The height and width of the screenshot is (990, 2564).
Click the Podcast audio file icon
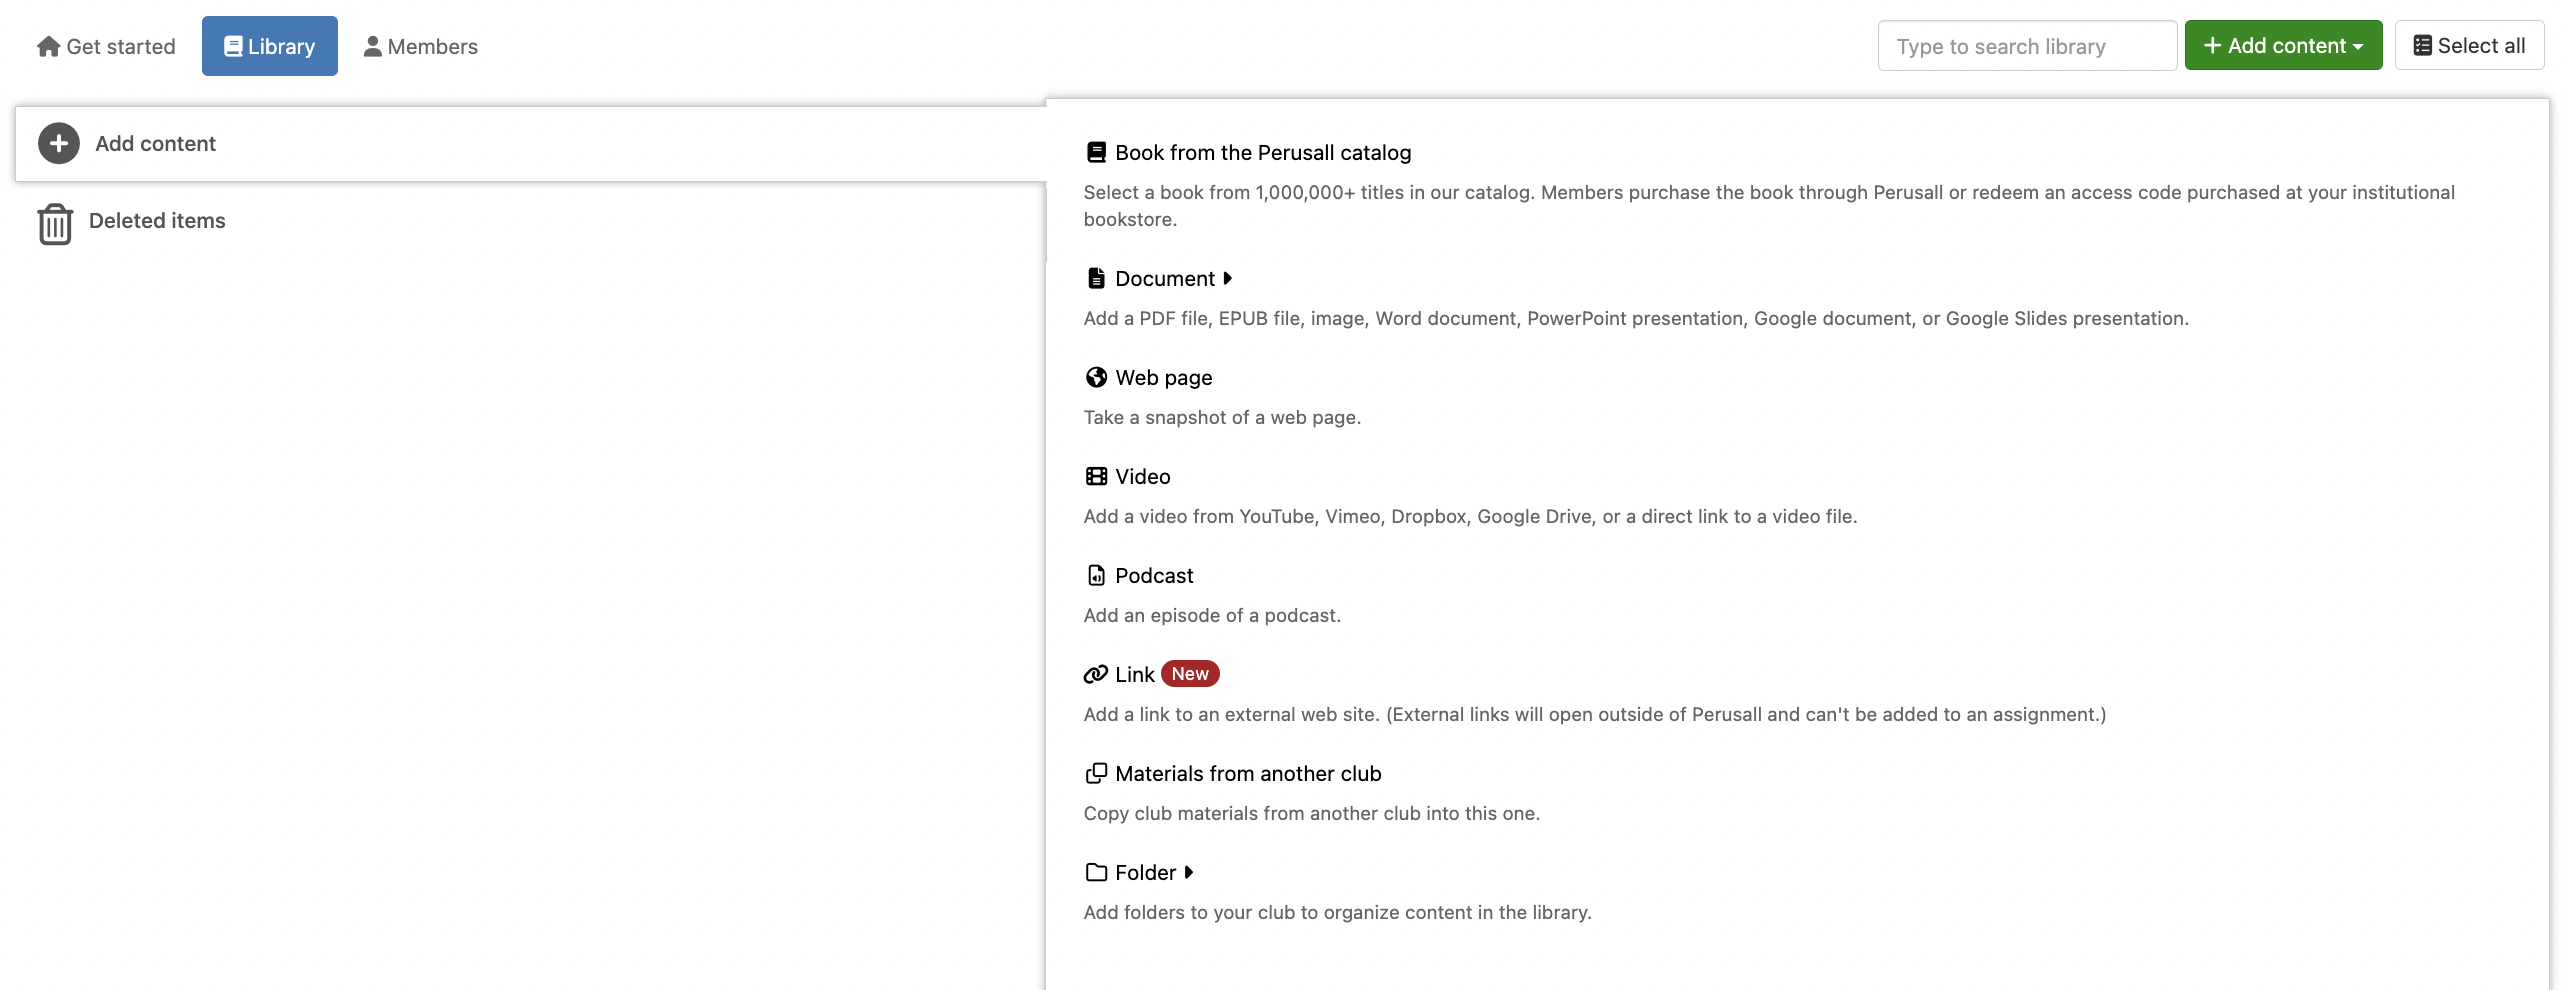[1096, 576]
